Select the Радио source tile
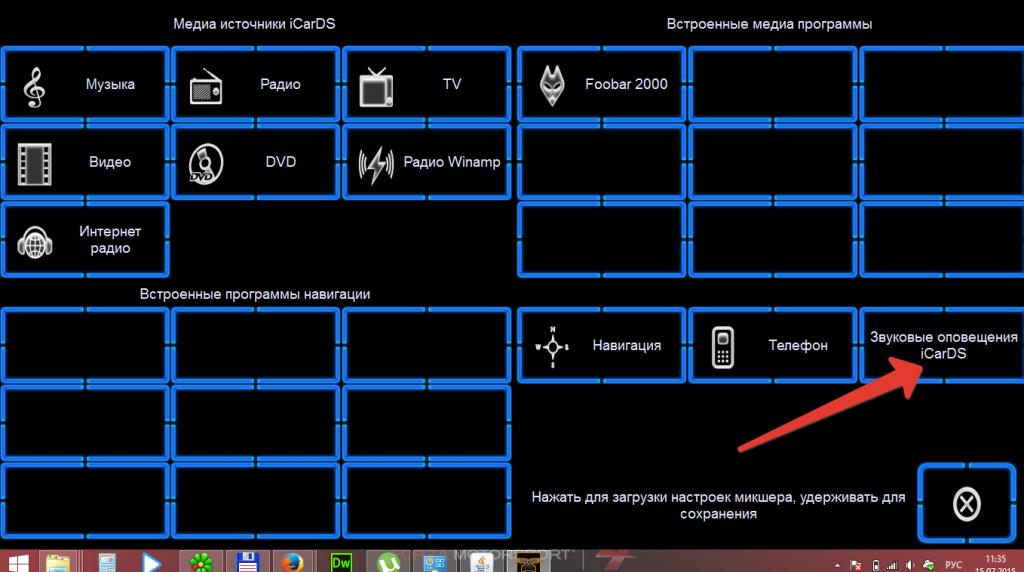 256,85
